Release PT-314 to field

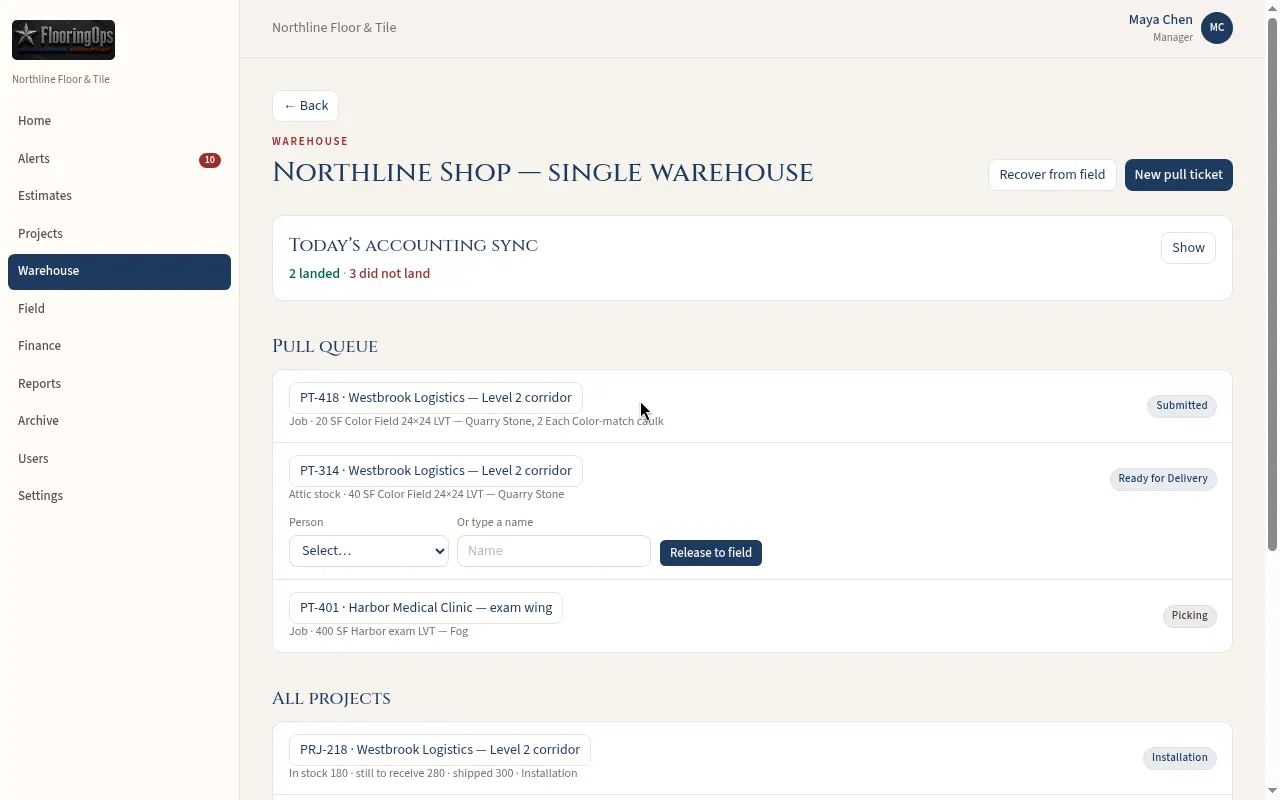point(711,553)
